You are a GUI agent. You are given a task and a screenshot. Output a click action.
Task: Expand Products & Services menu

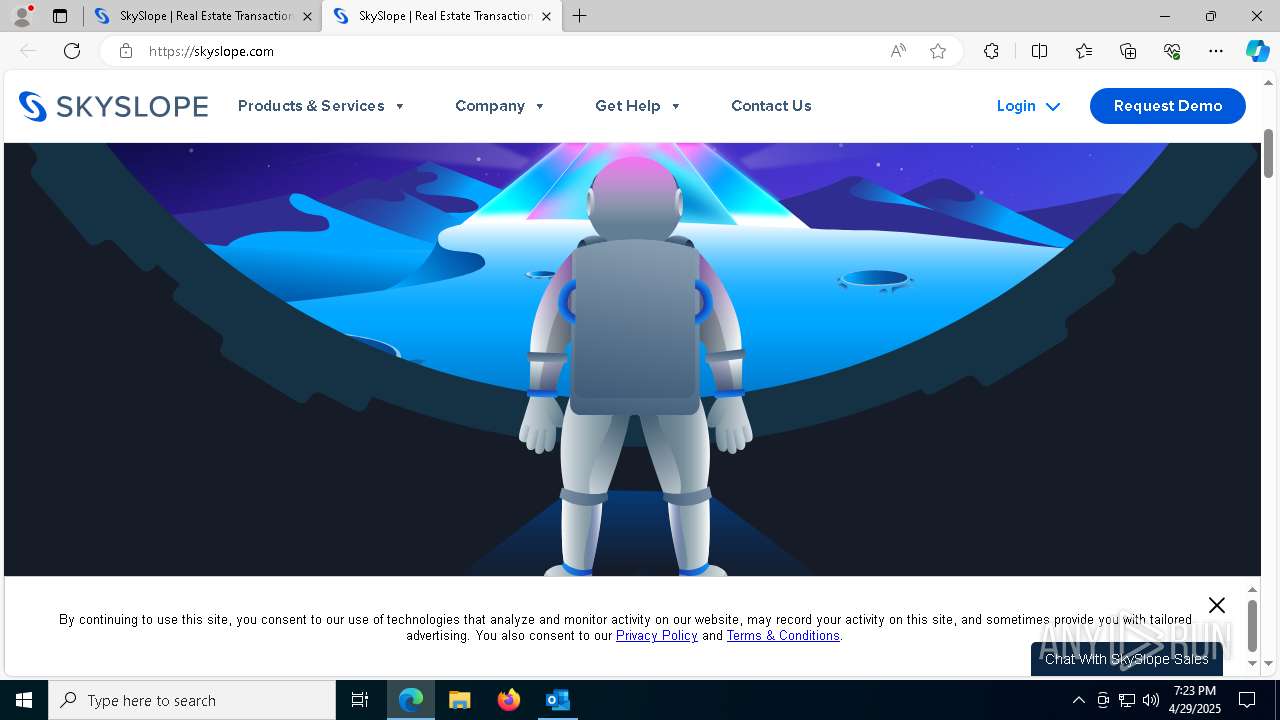321,106
